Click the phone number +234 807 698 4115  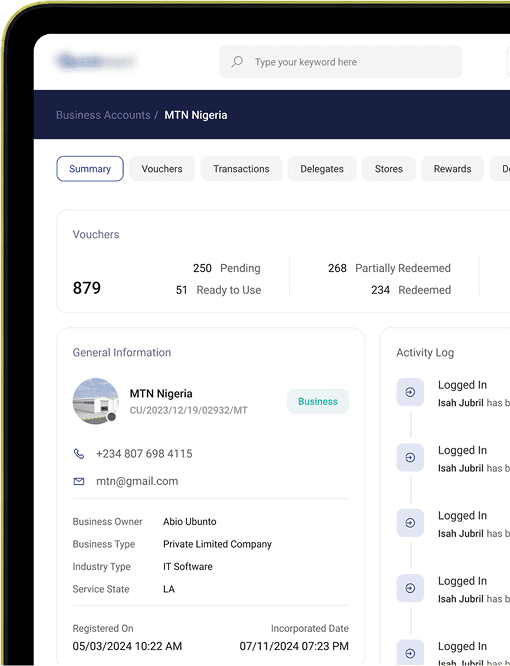pos(144,454)
